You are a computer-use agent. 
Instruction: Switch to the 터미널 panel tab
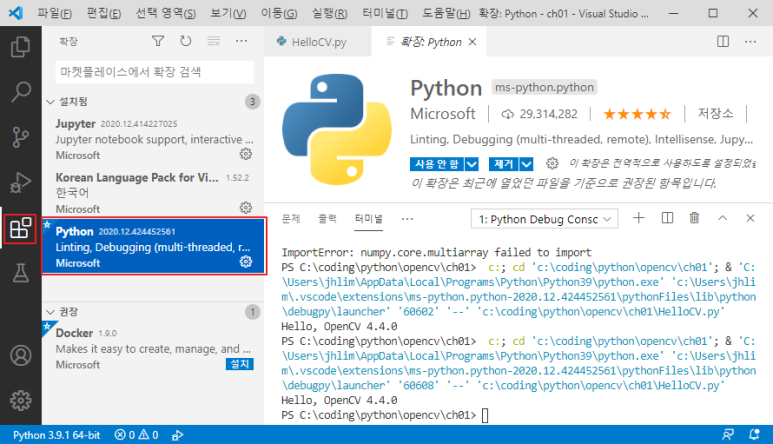pyautogui.click(x=369, y=219)
